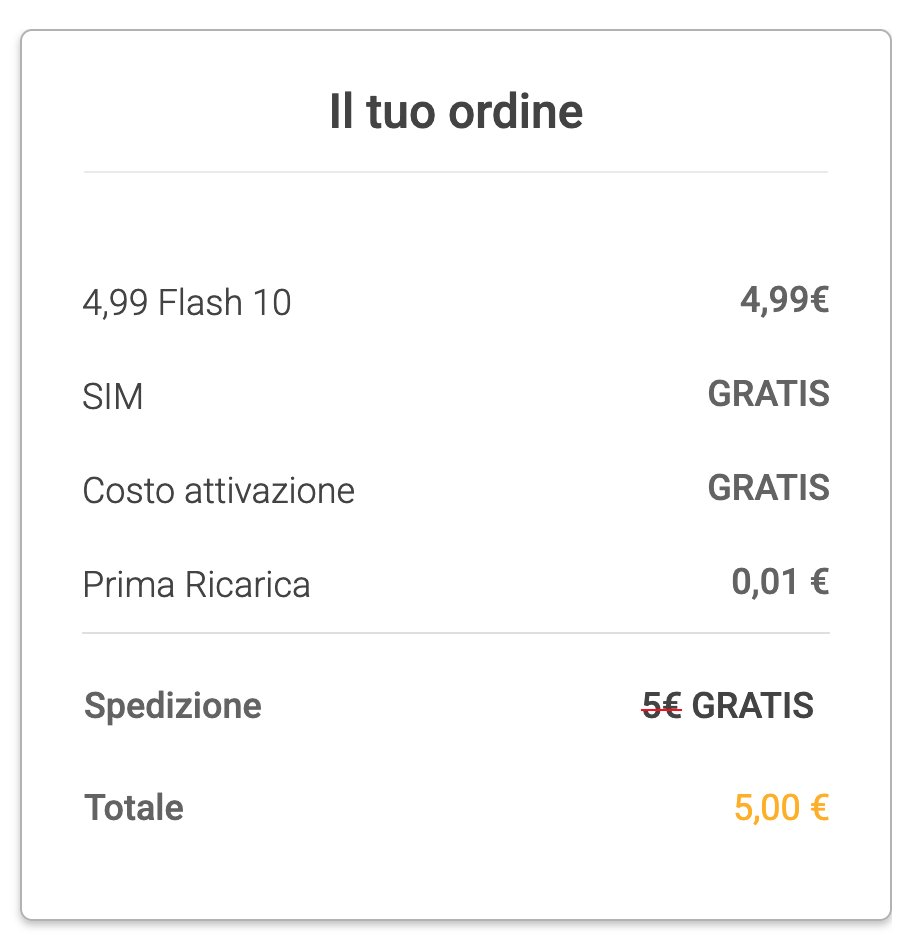The width and height of the screenshot is (908, 950).
Task: Select GRATIS value beside SIM
Action: [768, 394]
